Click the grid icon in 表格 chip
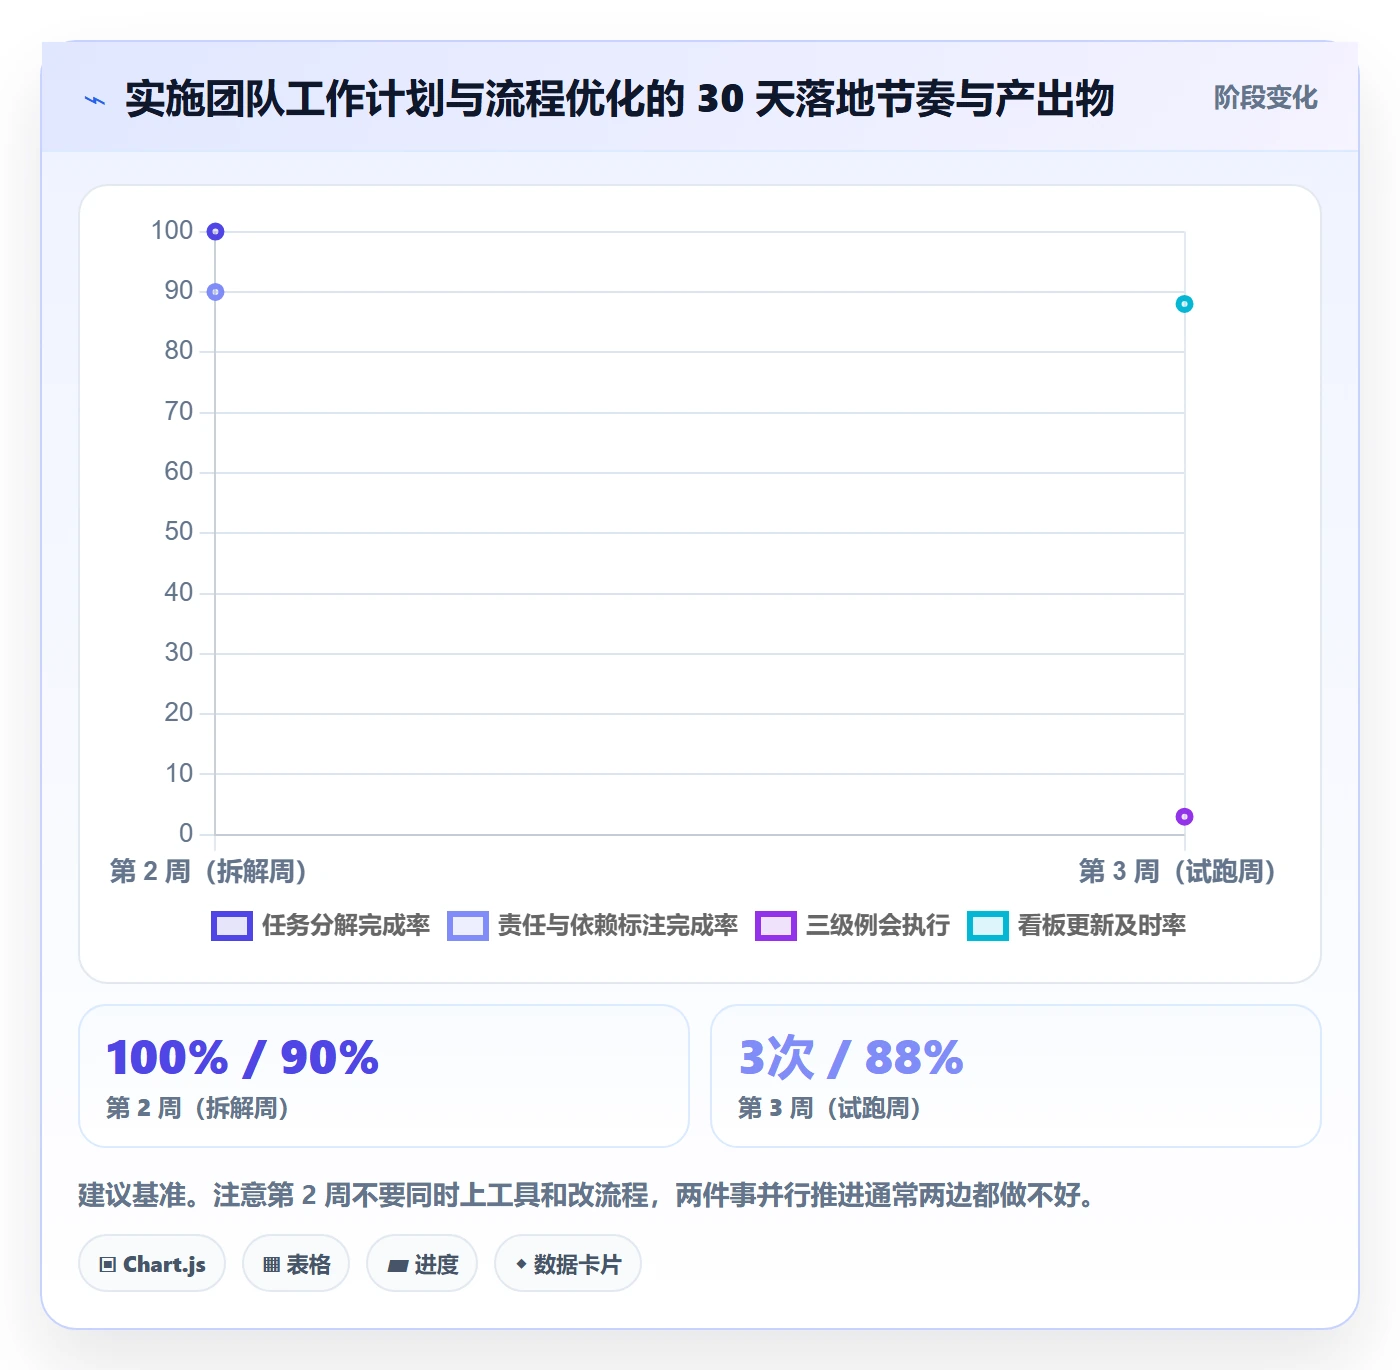This screenshot has width=1400, height=1370. [x=272, y=1265]
